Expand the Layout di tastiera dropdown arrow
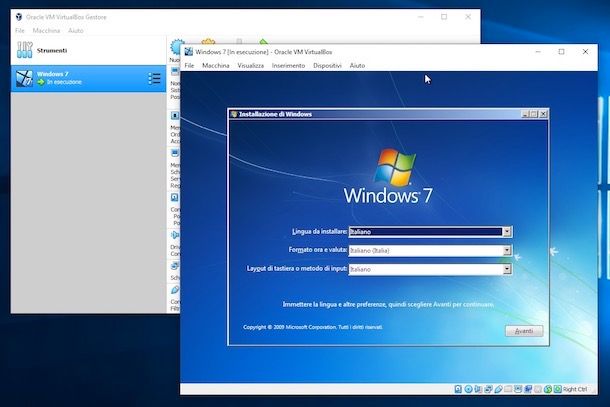This screenshot has height=407, width=610. click(507, 269)
